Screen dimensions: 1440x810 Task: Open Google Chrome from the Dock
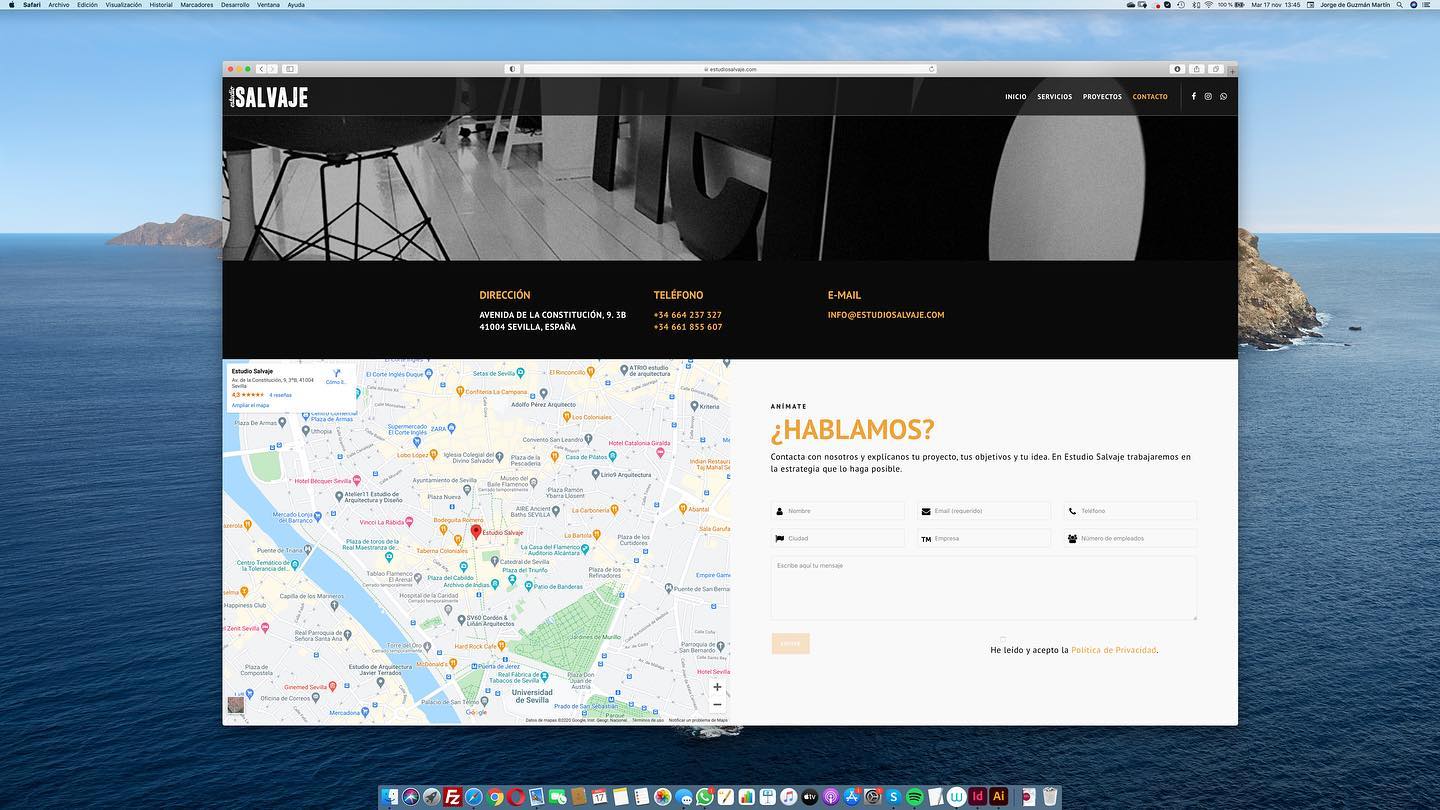point(496,797)
